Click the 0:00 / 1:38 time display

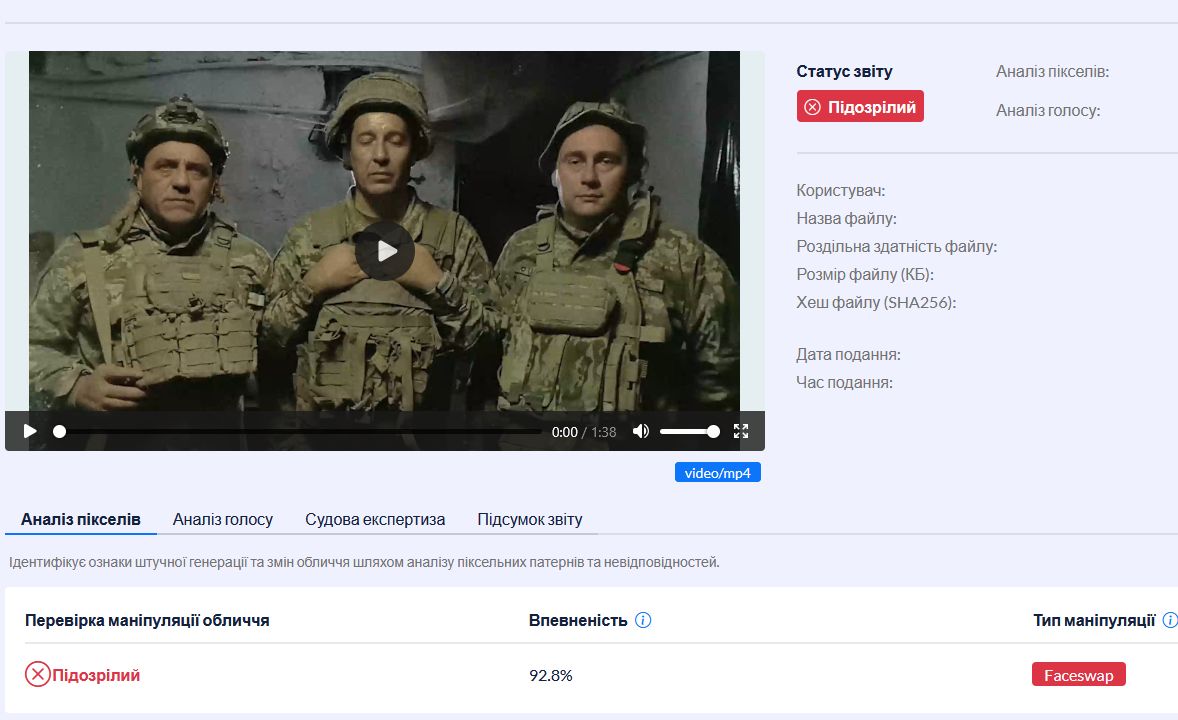point(584,432)
